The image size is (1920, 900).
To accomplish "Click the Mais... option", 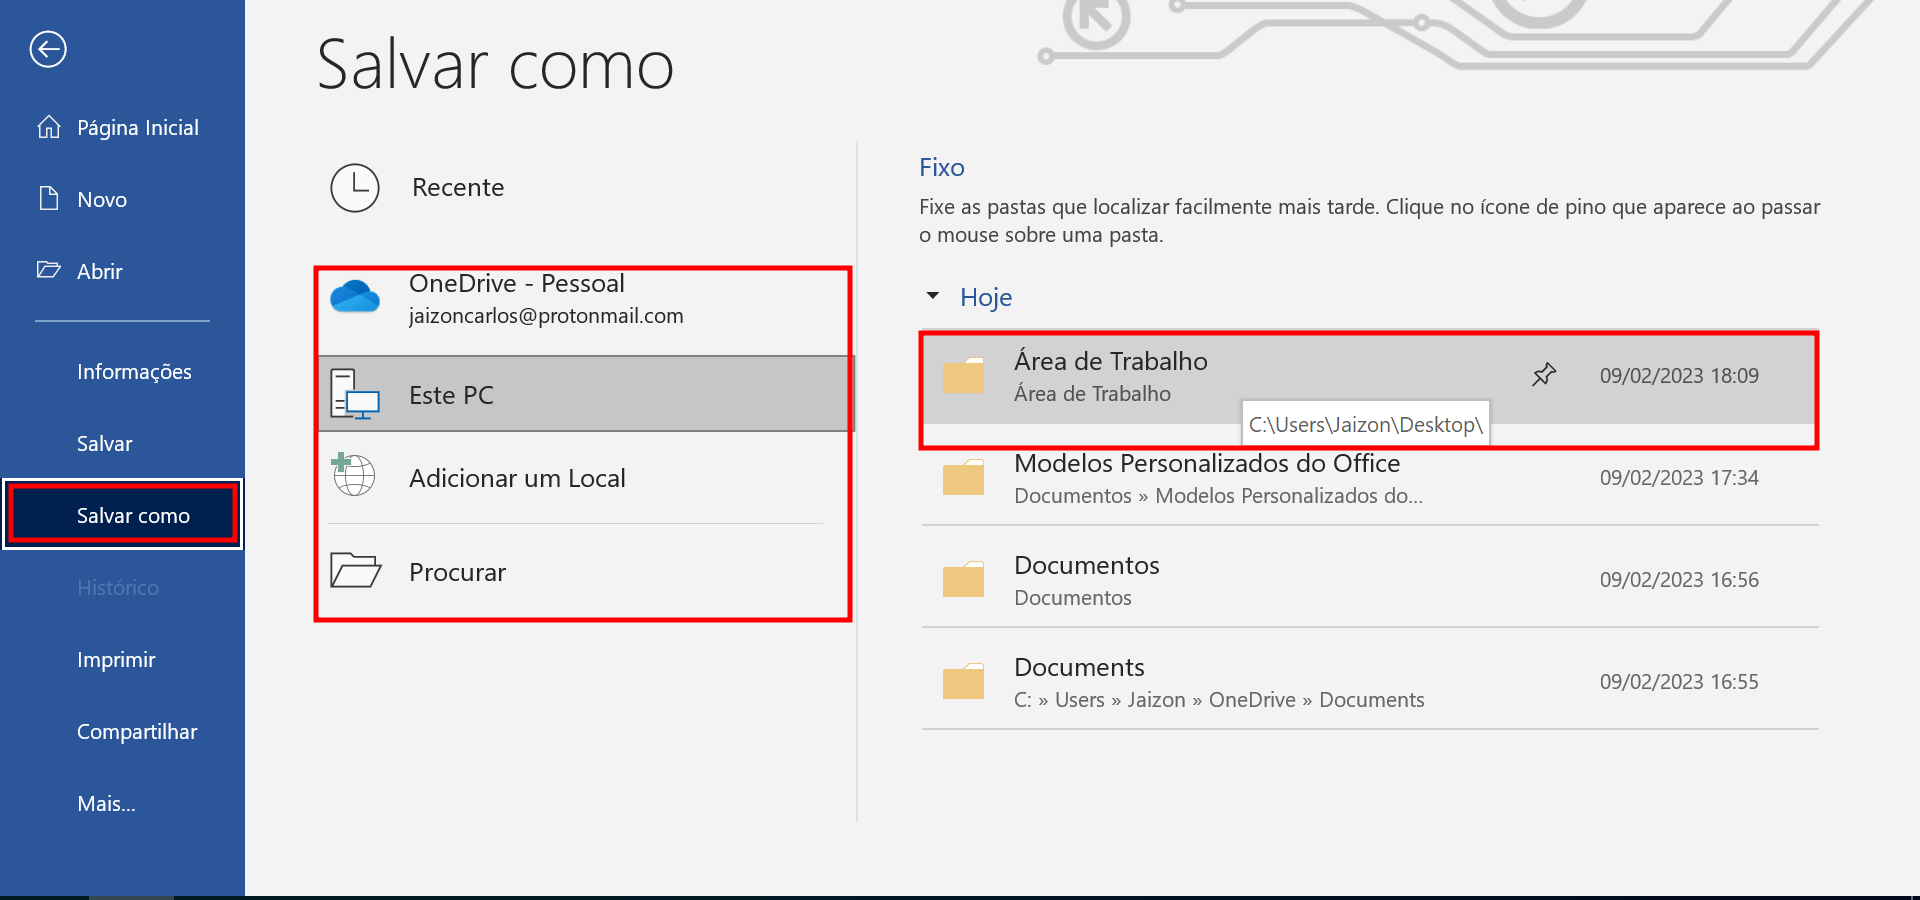I will [105, 803].
